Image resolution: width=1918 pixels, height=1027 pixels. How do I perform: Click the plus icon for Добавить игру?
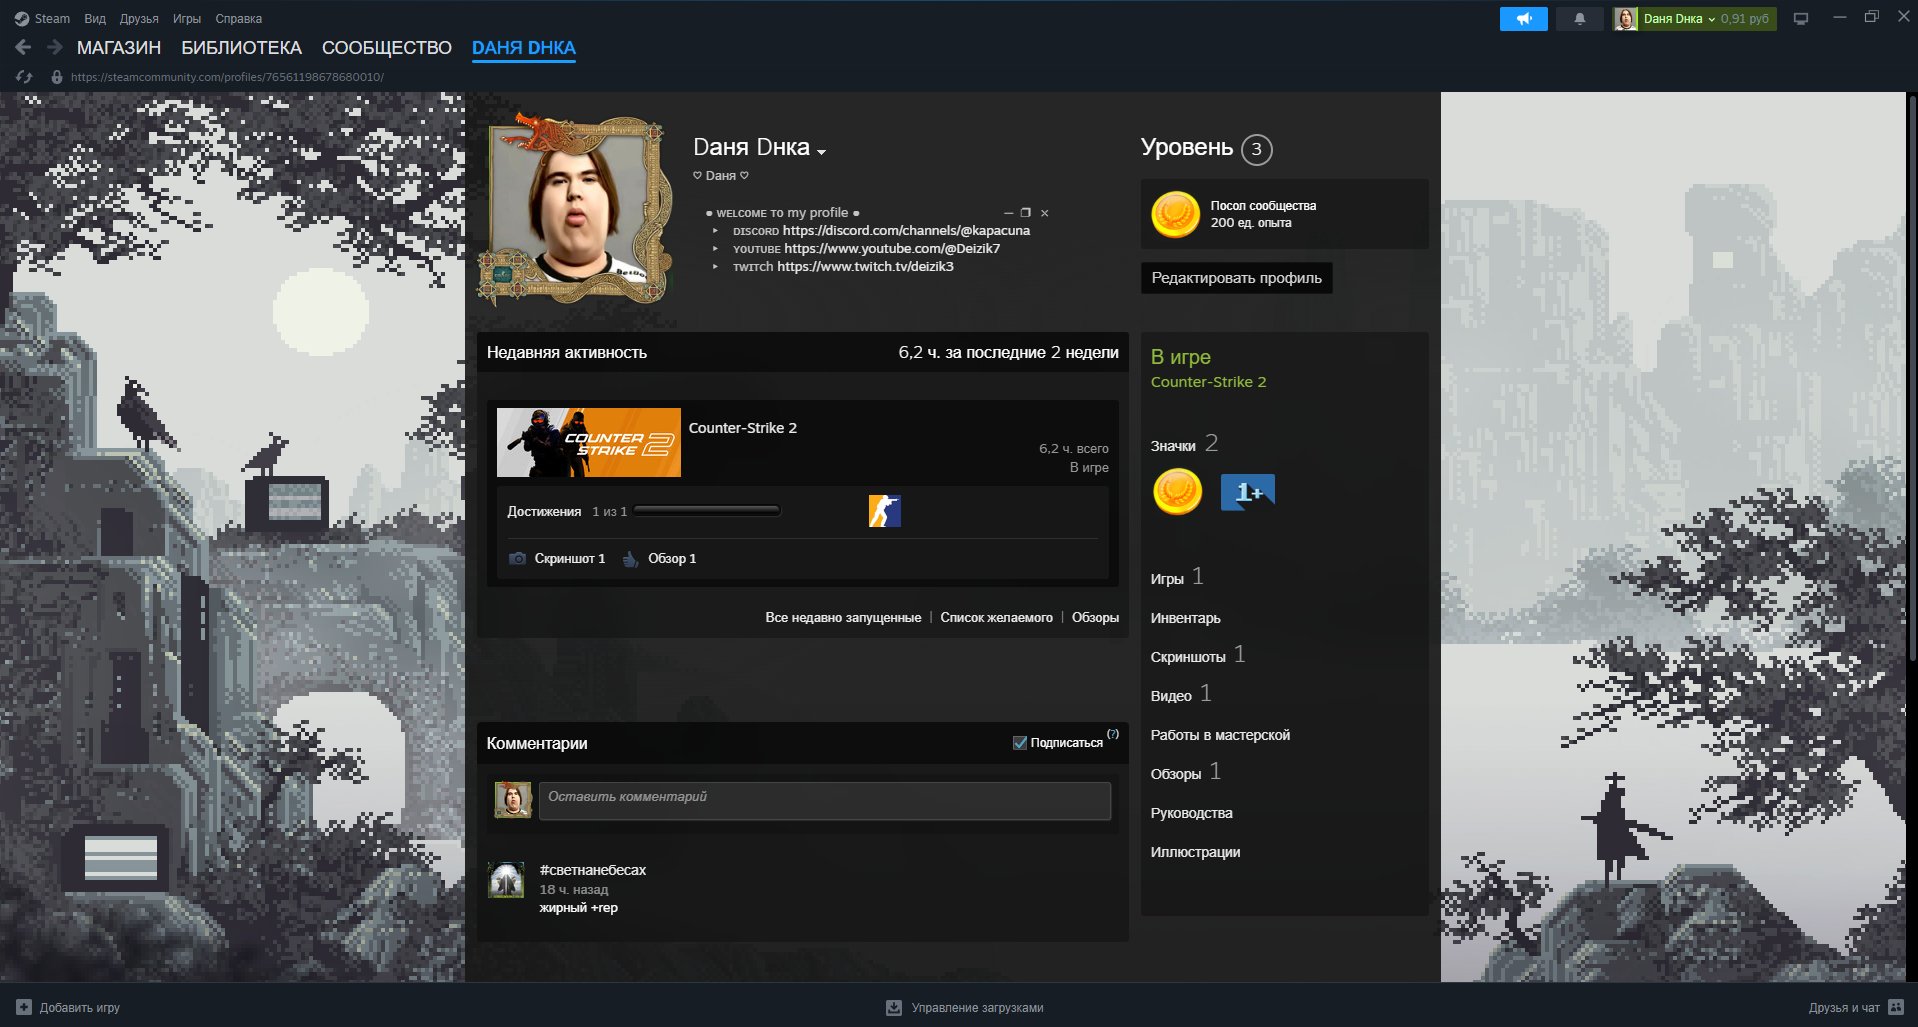24,1007
